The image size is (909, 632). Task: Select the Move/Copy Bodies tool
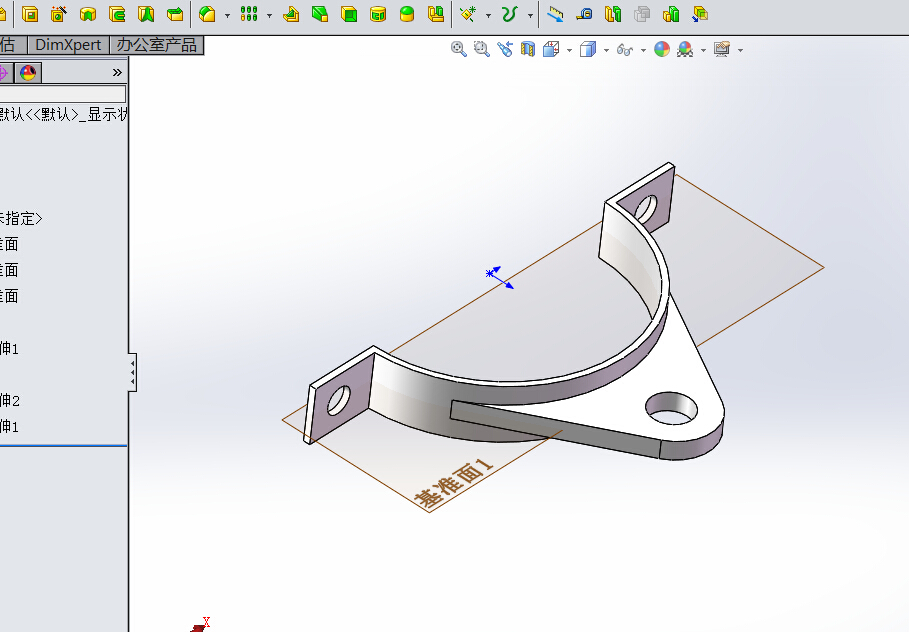coord(700,14)
